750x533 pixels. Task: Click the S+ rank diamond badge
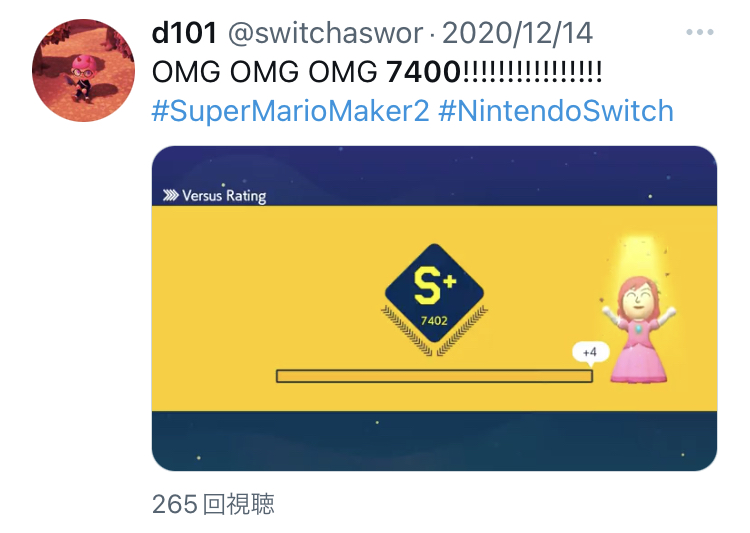click(434, 293)
